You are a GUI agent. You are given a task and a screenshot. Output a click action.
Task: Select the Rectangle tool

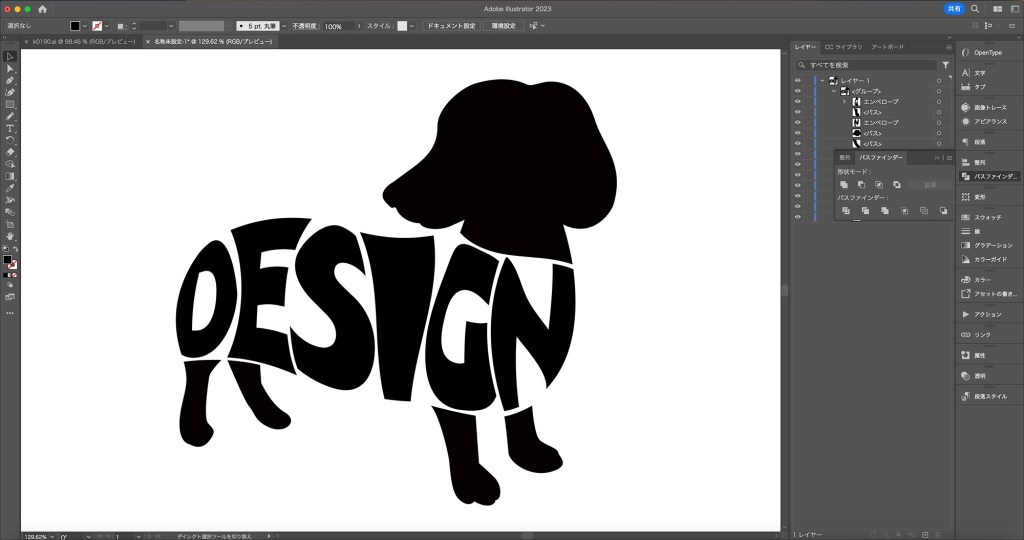[10, 104]
